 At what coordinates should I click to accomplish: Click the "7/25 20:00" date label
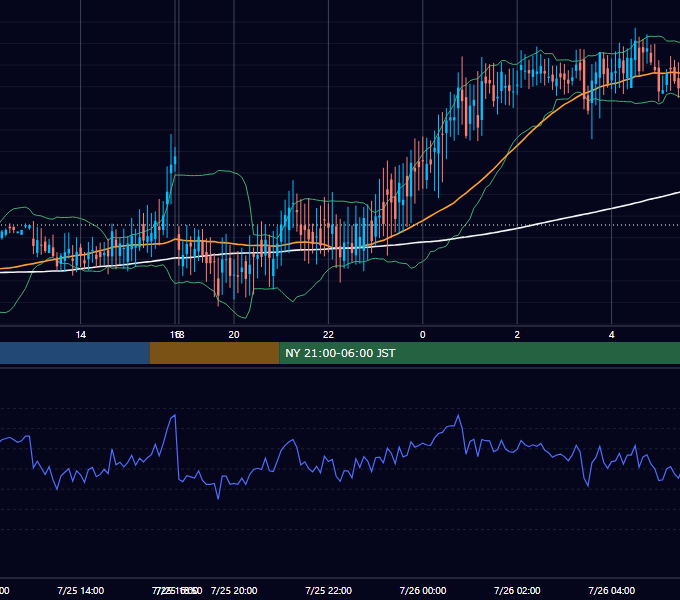pos(234,590)
